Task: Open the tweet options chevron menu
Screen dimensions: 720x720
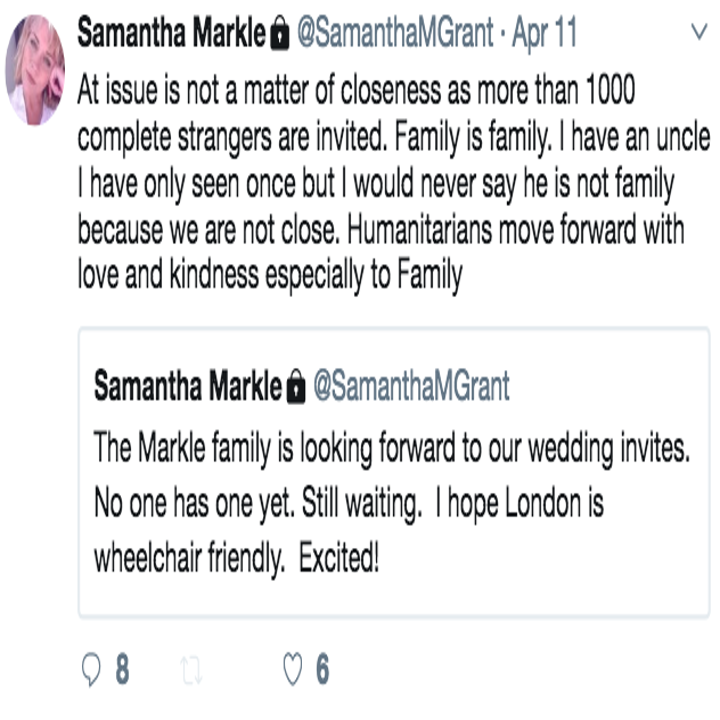Action: (700, 32)
